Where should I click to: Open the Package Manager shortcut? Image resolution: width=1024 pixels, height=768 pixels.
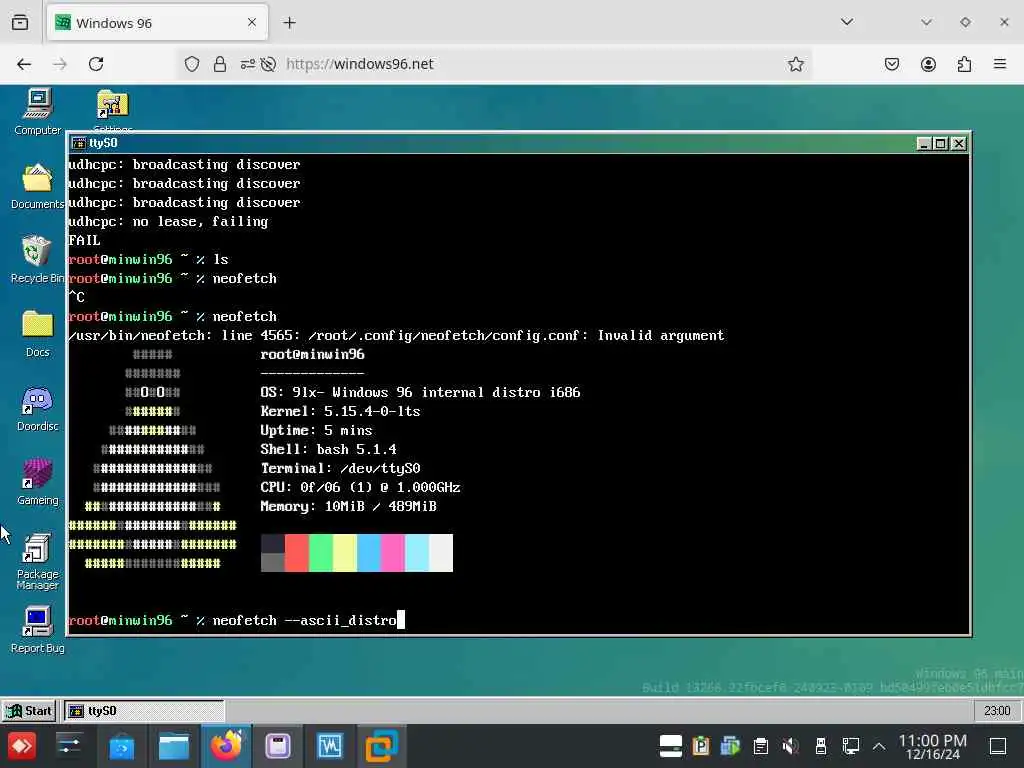point(37,562)
